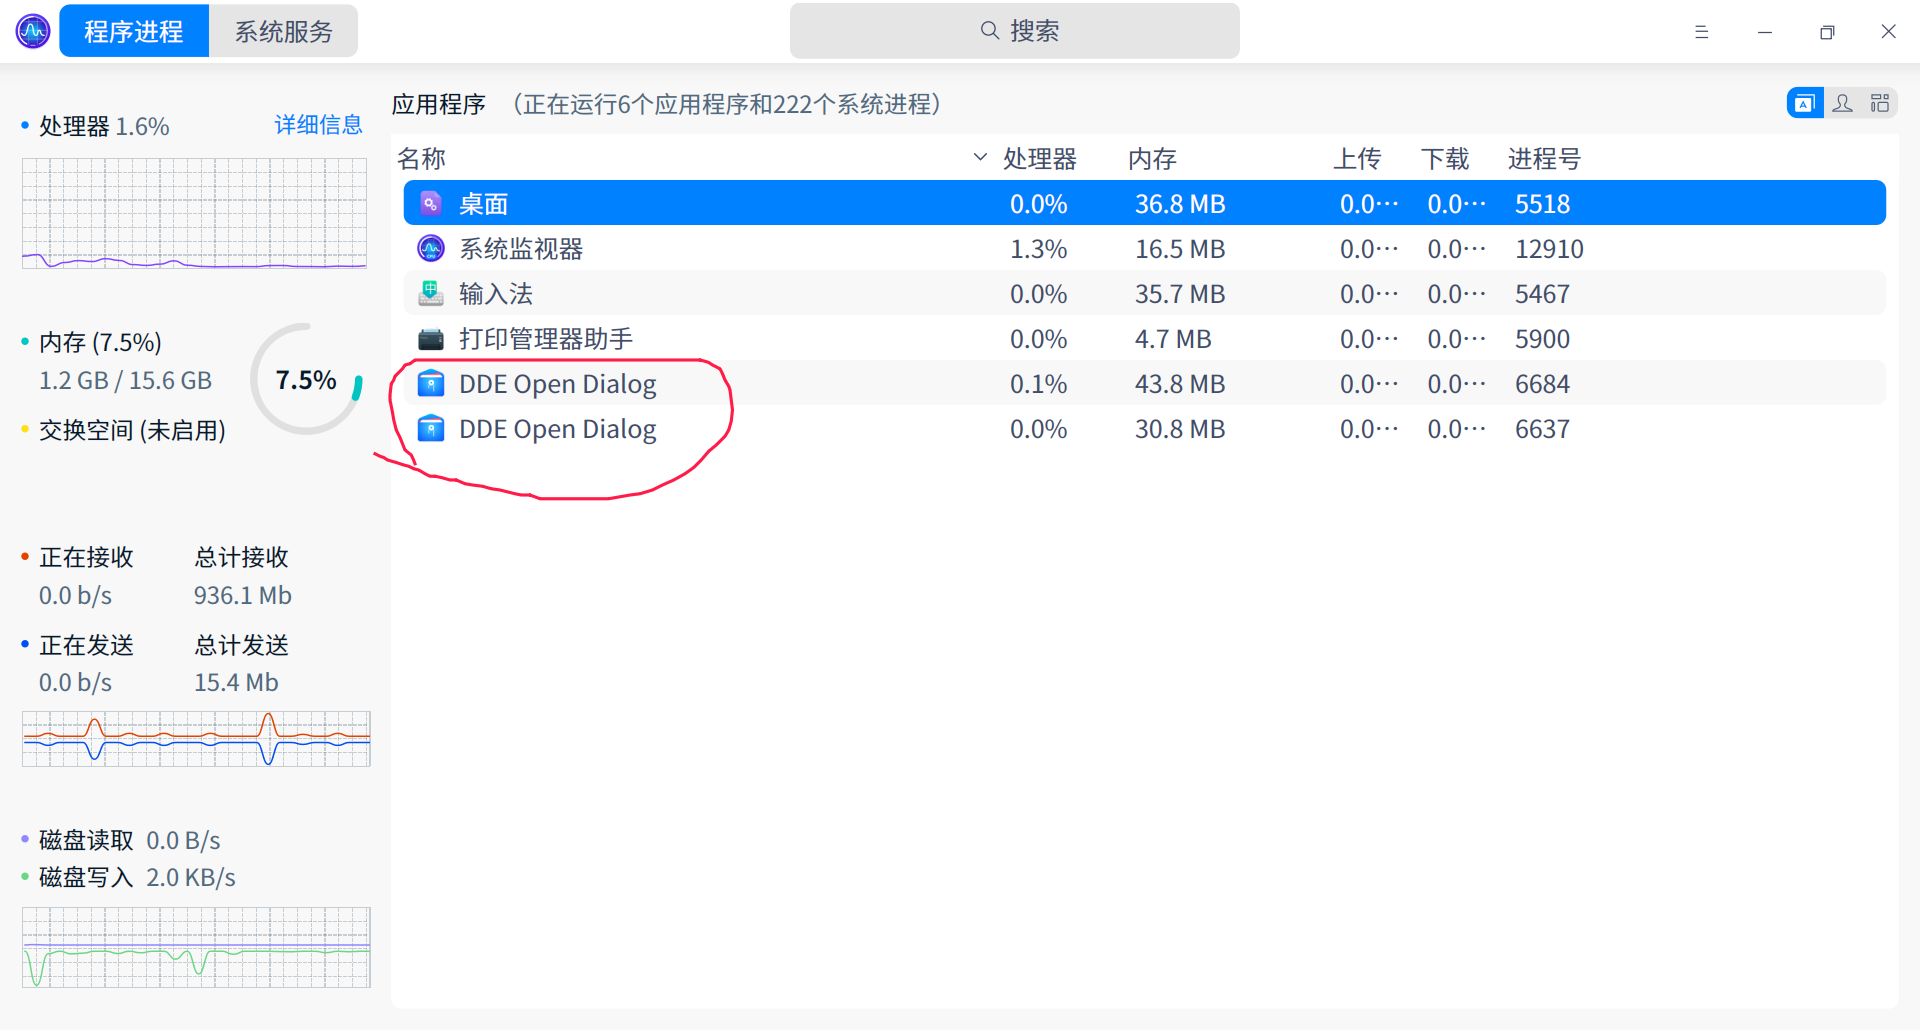Viewport: 1920px width, 1030px height.
Task: Click the System Monitor logo in the title bar
Action: [31, 31]
